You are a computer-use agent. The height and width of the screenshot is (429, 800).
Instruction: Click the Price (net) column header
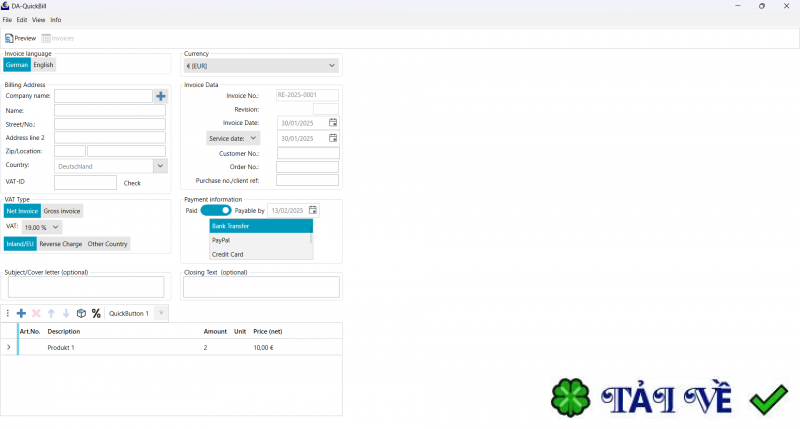268,332
